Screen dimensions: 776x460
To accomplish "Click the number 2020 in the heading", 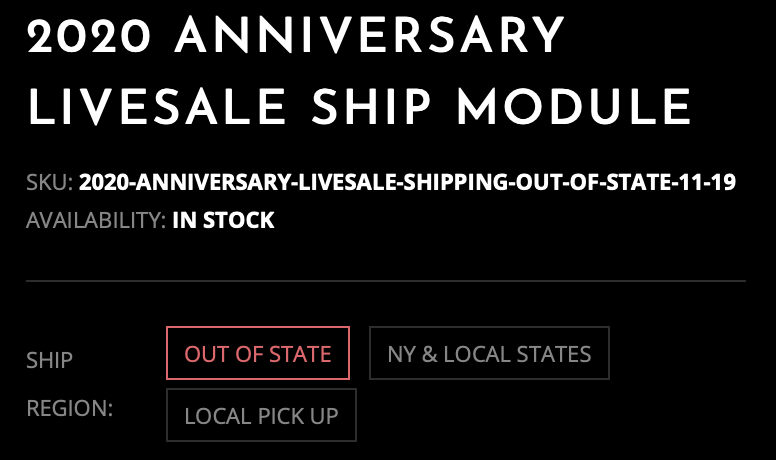I will coord(89,35).
